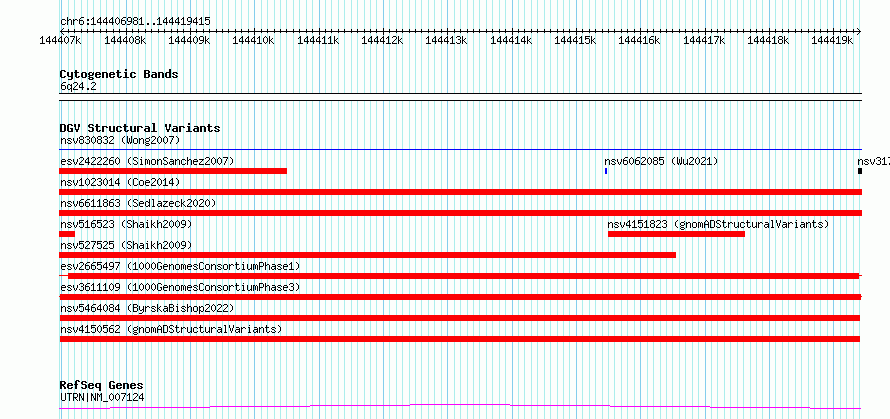Click the nsv6611863 (Sedlazeck2020) label
Viewport: 890px width, 419px height.
tap(138, 203)
